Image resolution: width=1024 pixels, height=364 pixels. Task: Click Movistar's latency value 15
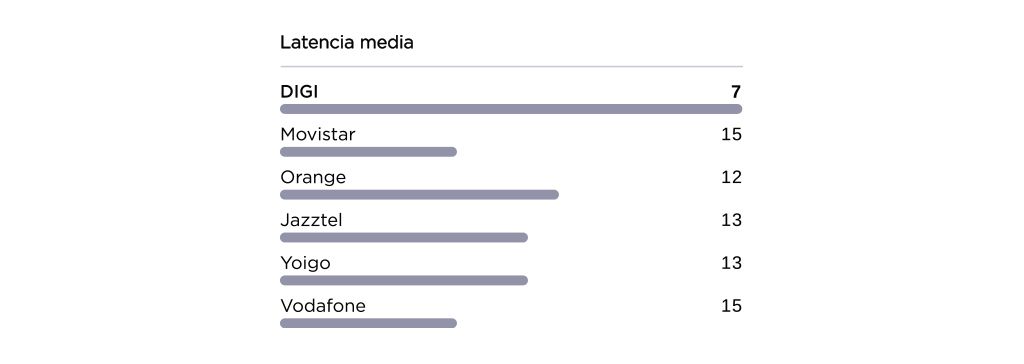731,135
